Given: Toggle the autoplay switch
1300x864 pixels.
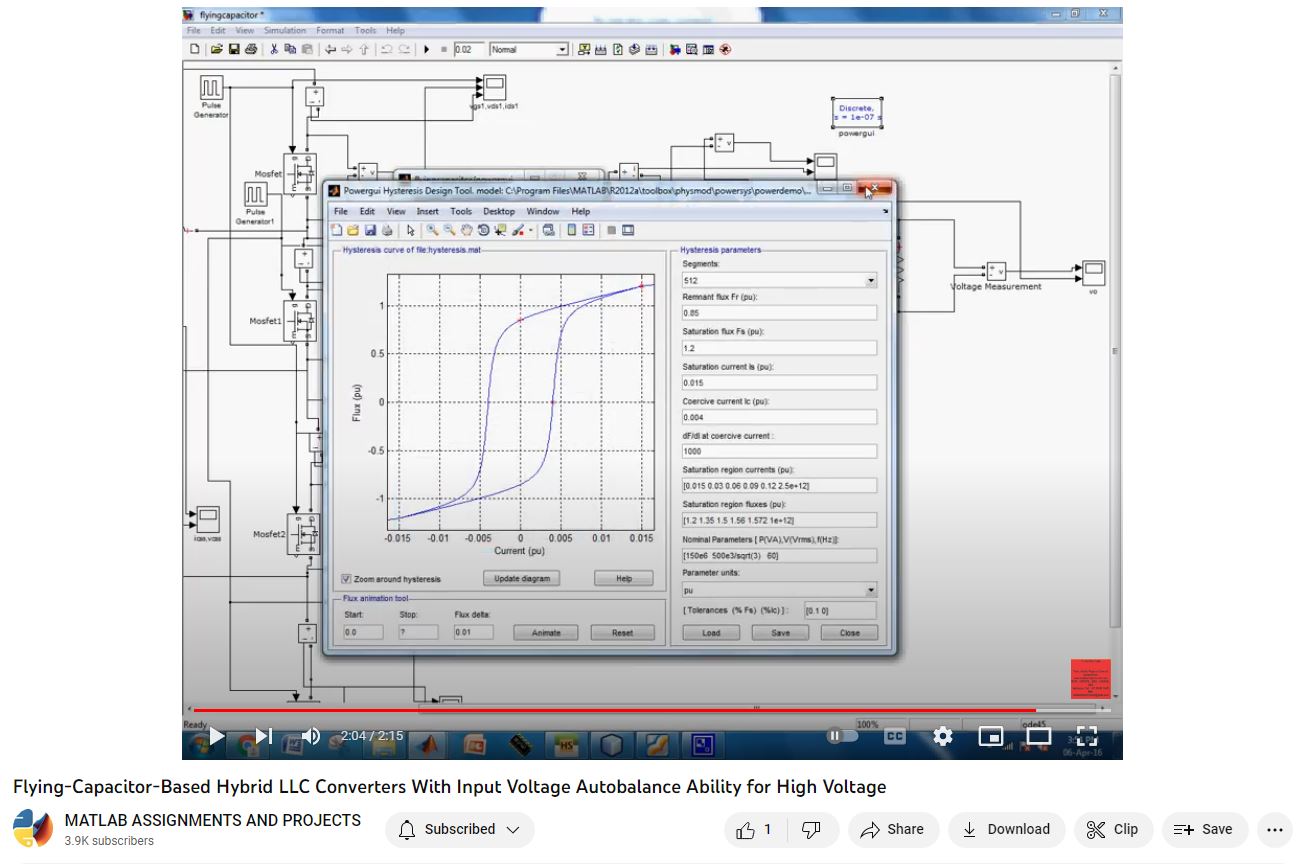Looking at the screenshot, I should (x=842, y=736).
